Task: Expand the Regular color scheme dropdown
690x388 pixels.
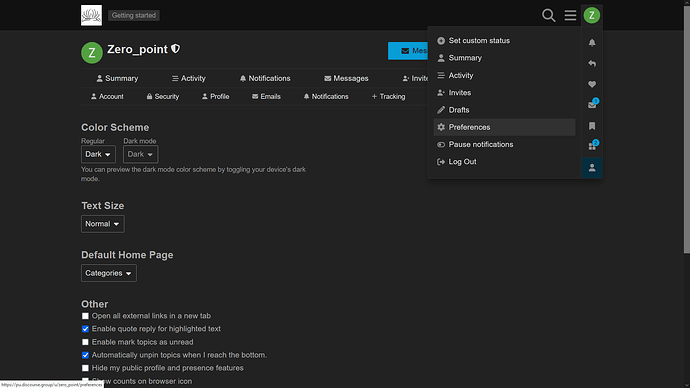Action: (98, 154)
